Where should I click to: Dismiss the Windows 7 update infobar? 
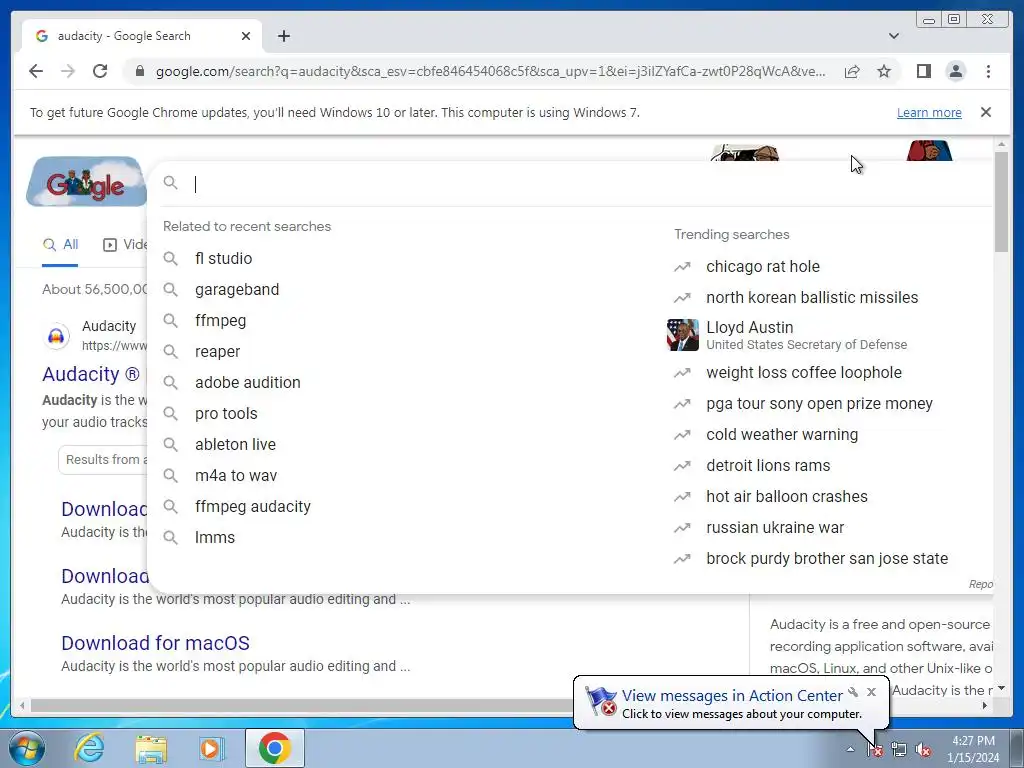pos(986,112)
